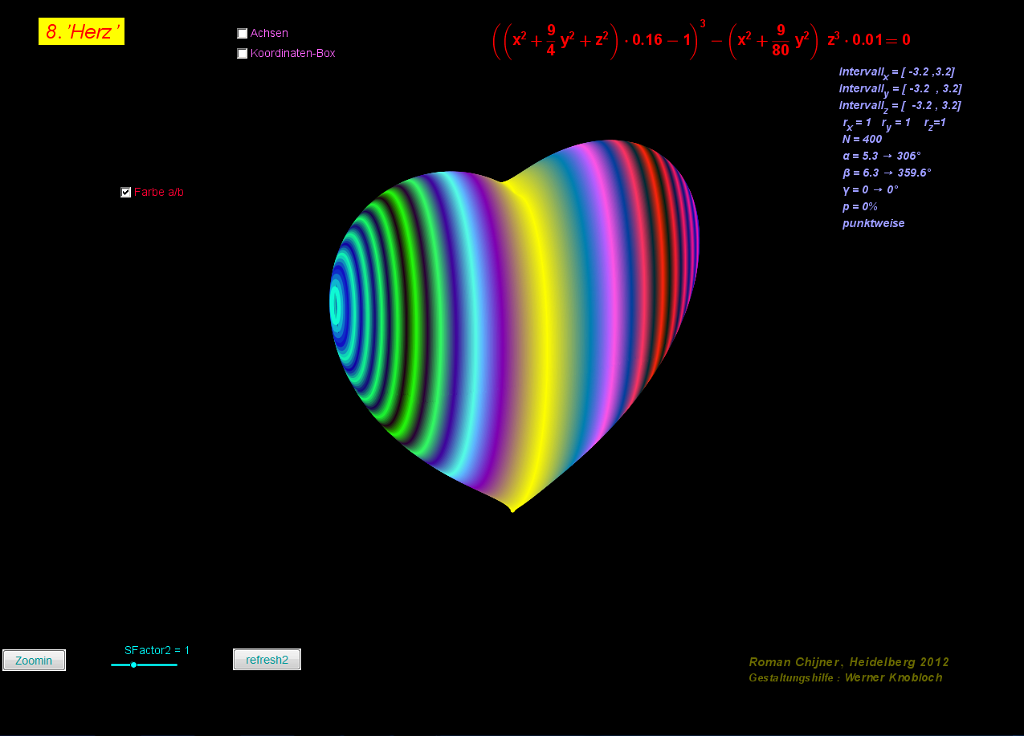This screenshot has height=736, width=1024.
Task: Click the Intervall y range text
Action: click(899, 89)
